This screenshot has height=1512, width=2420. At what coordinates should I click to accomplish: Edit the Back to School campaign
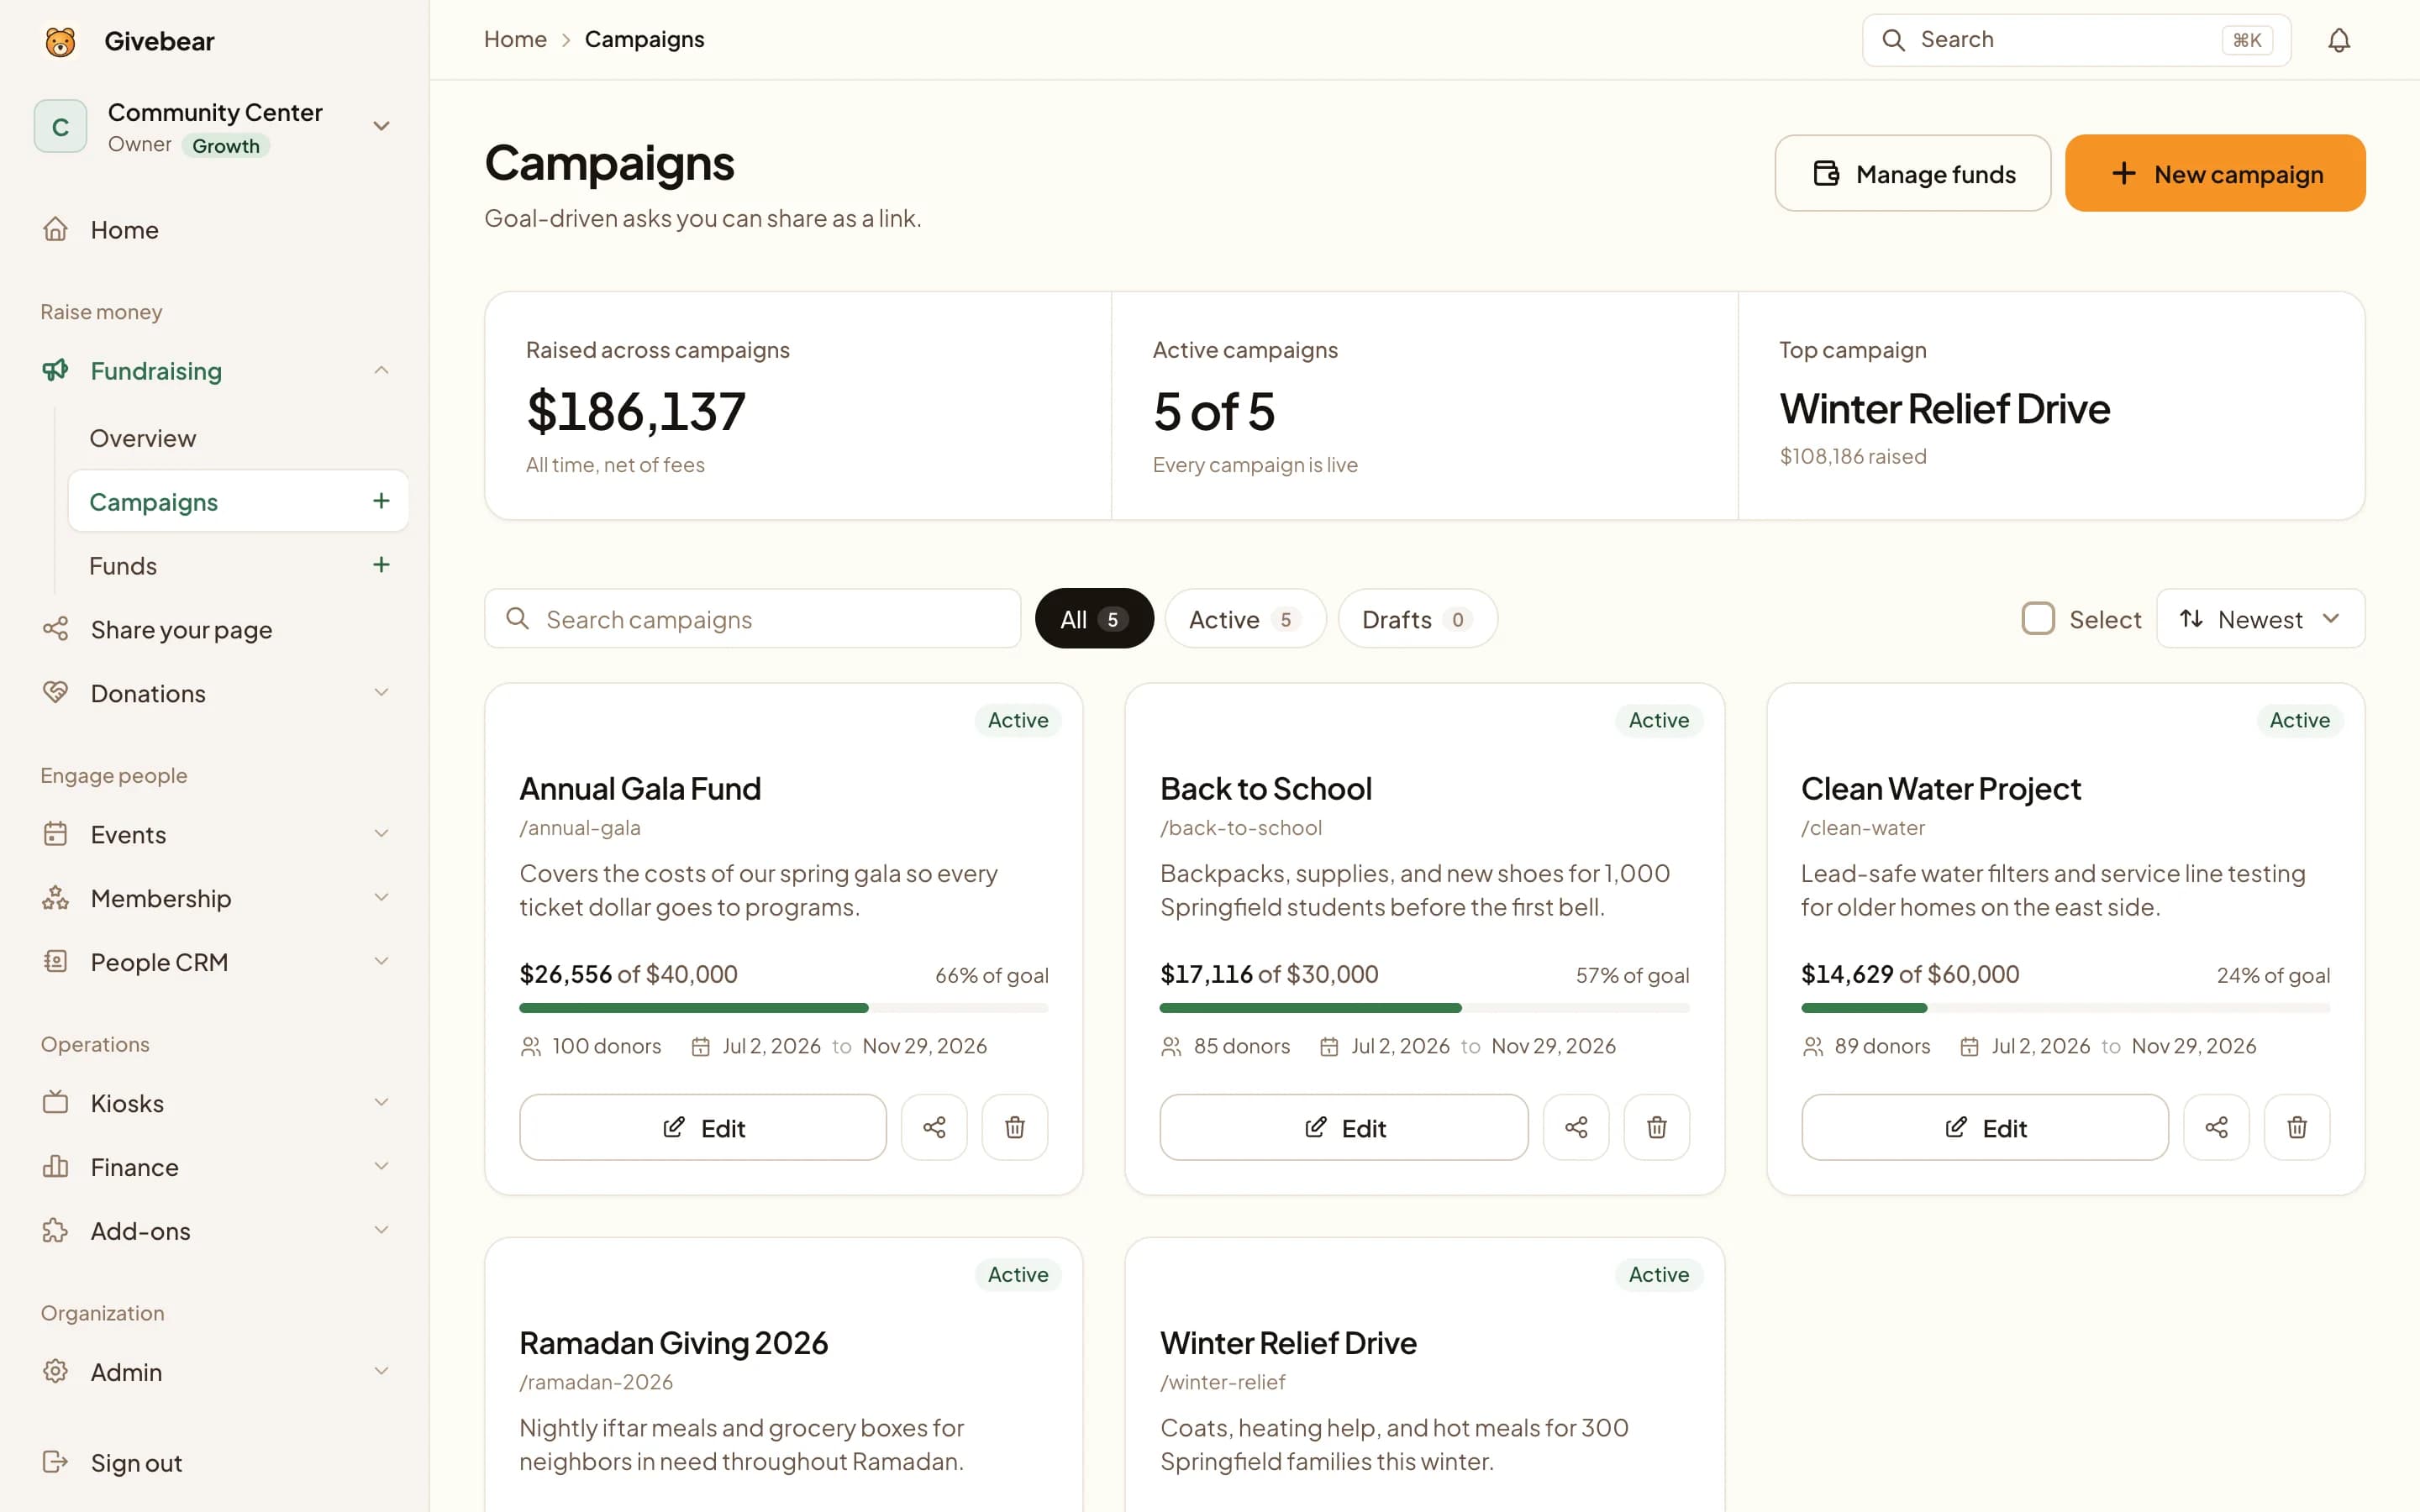pos(1343,1127)
